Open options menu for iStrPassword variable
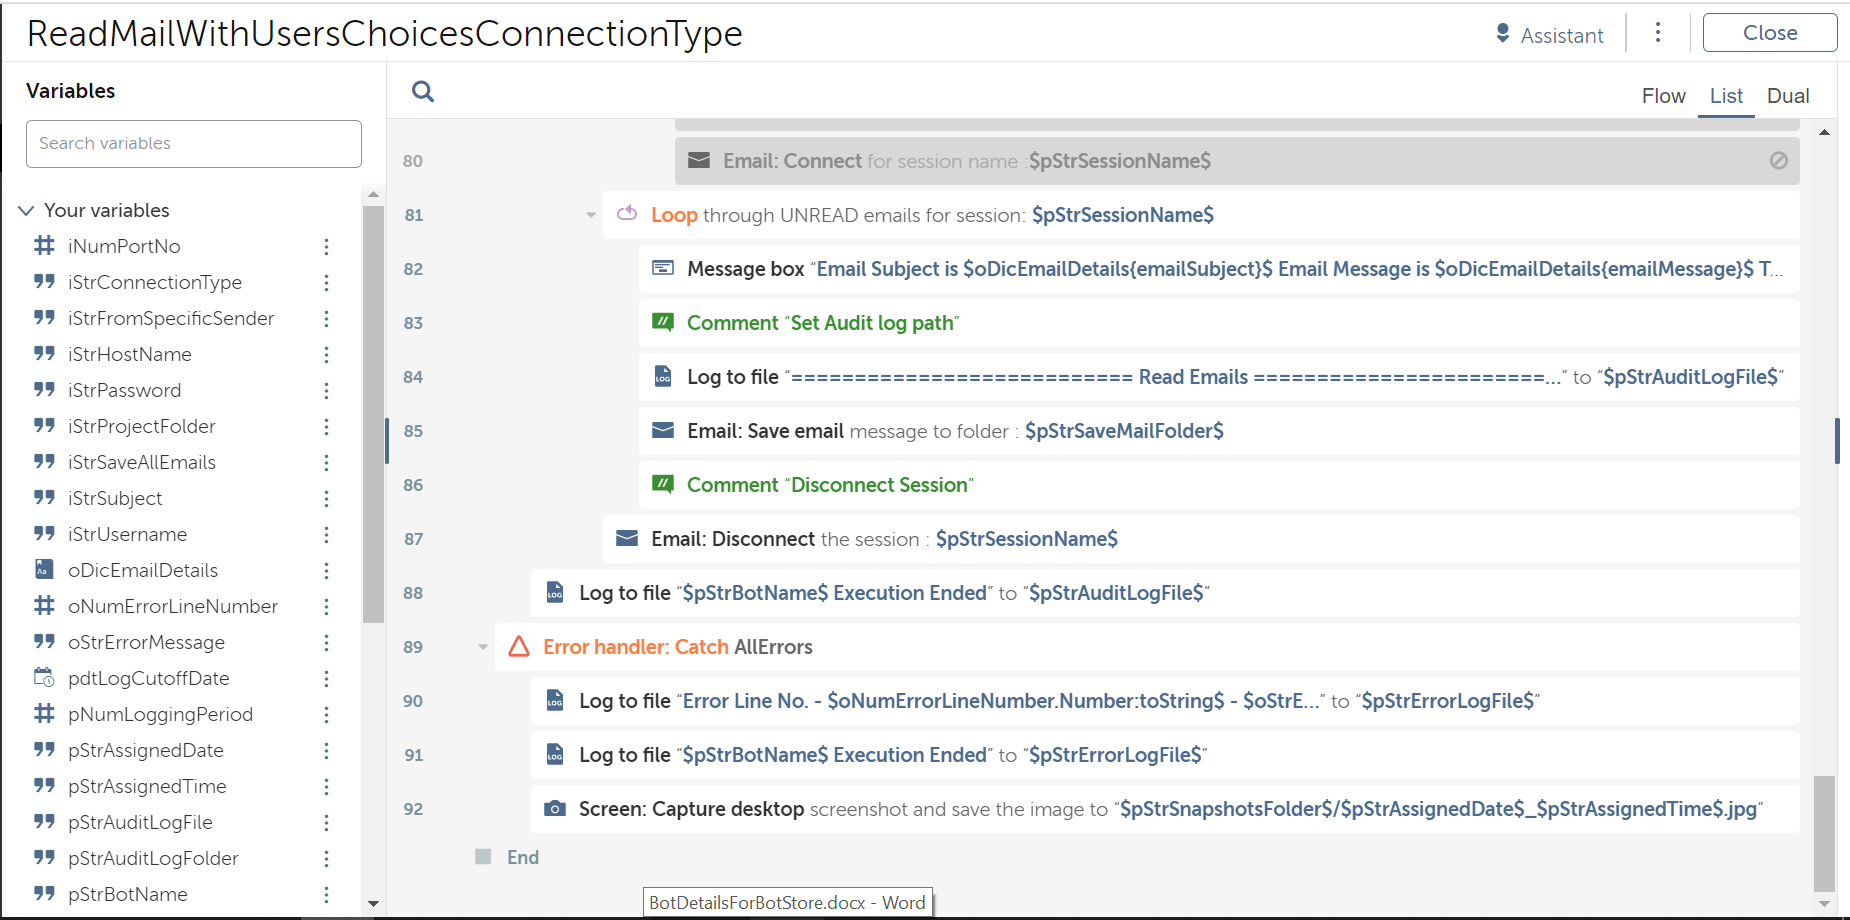The height and width of the screenshot is (920, 1850). pyautogui.click(x=326, y=390)
